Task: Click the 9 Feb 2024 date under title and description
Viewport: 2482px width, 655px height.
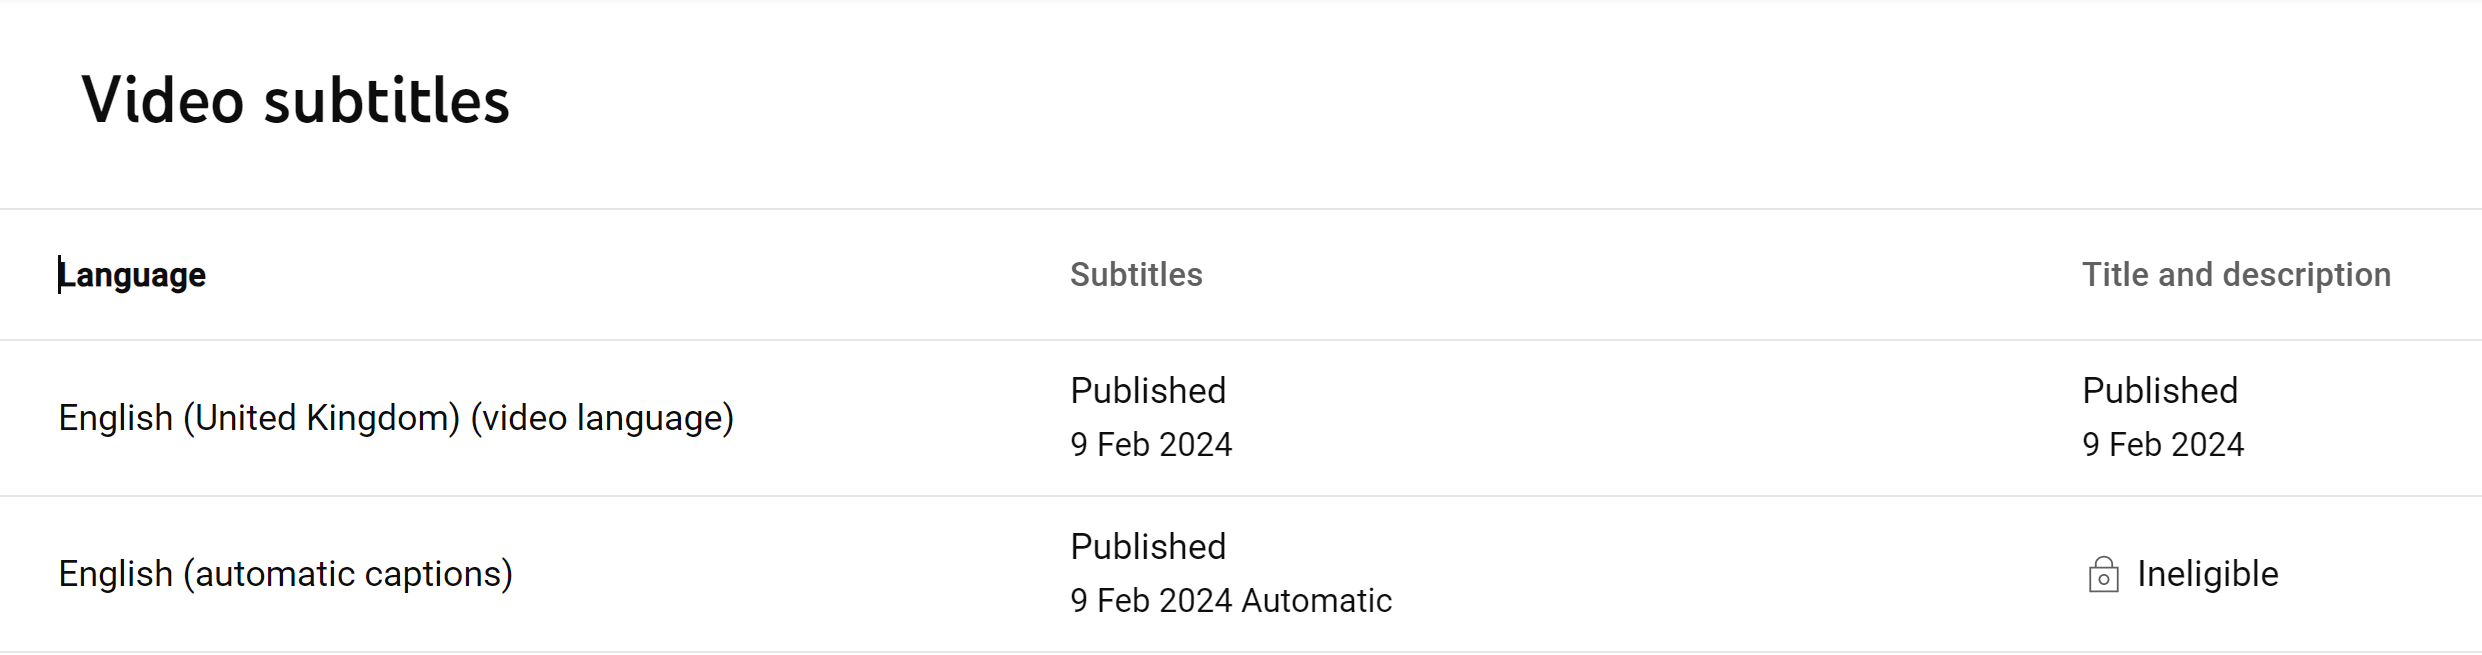Action: (x=2163, y=445)
